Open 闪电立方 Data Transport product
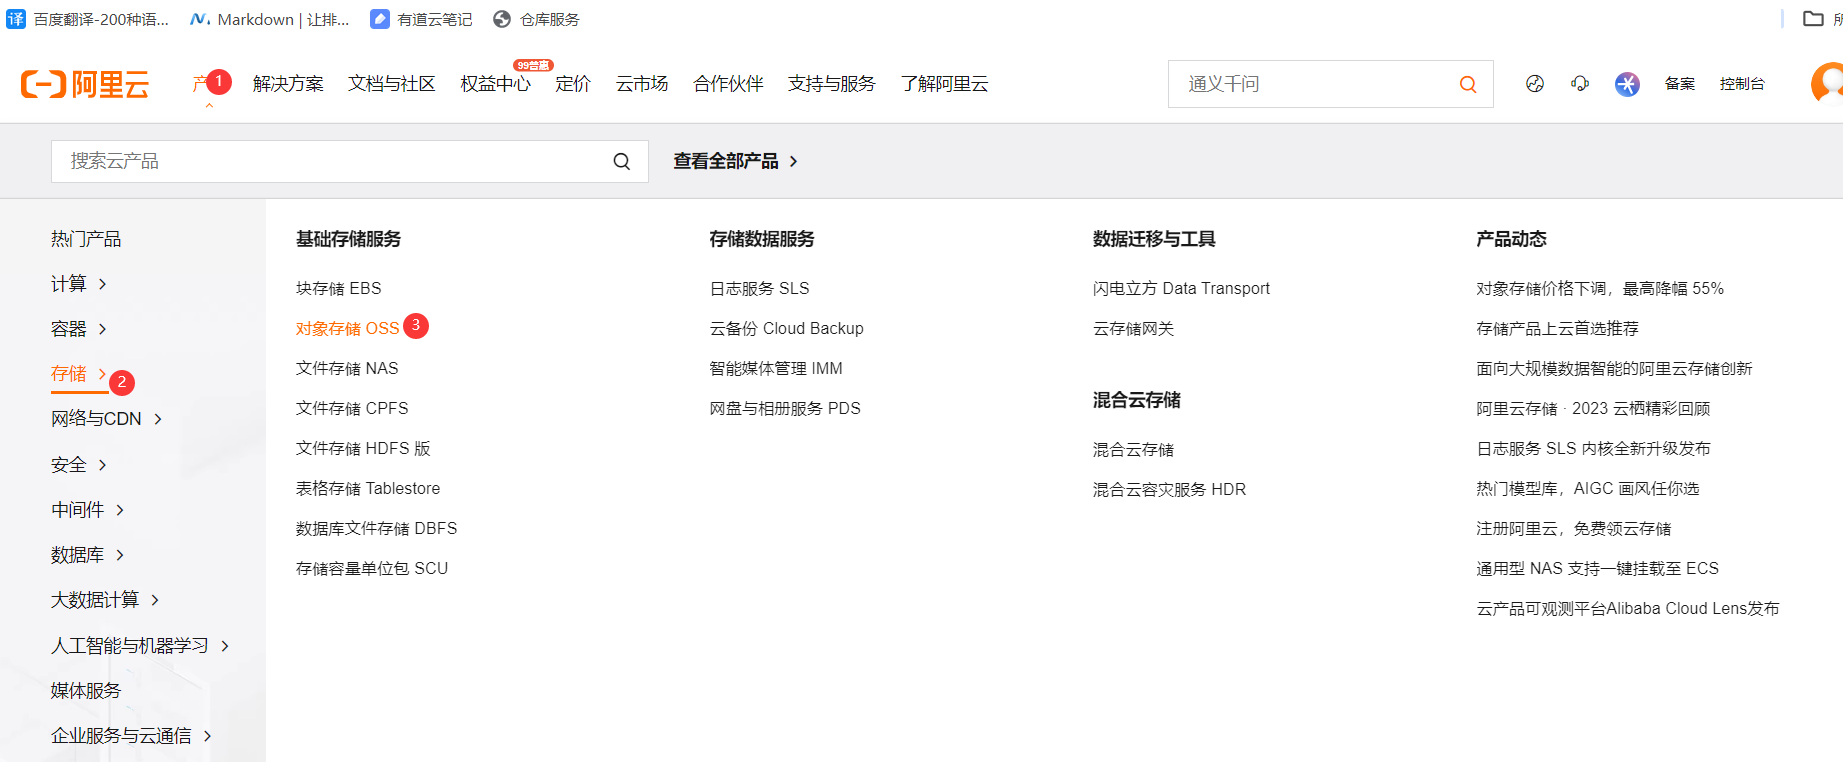The image size is (1843, 762). [x=1181, y=288]
